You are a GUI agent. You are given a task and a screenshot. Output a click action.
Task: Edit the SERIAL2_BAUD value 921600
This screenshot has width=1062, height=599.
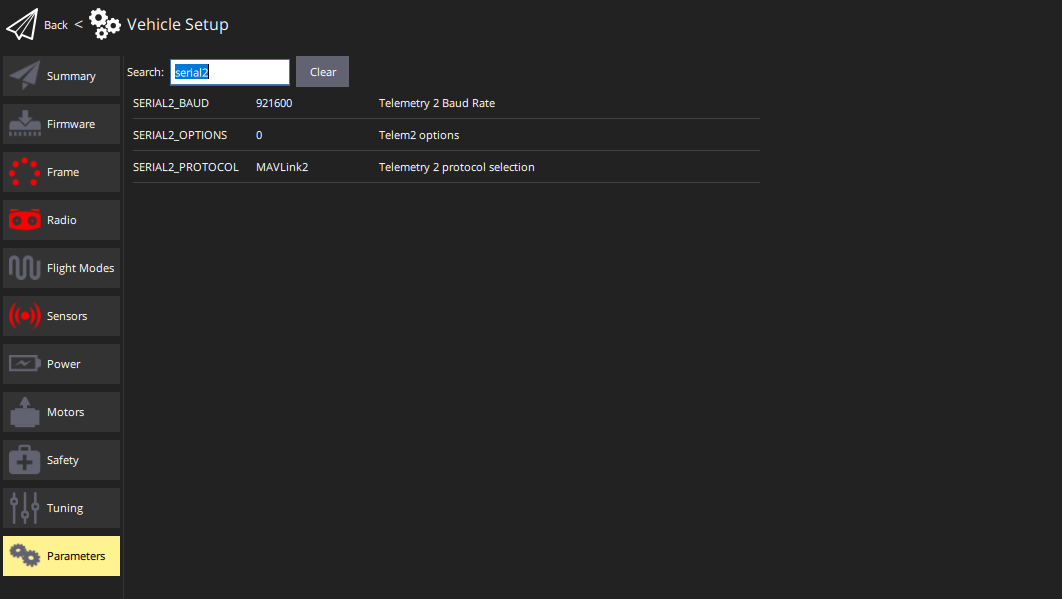point(274,103)
